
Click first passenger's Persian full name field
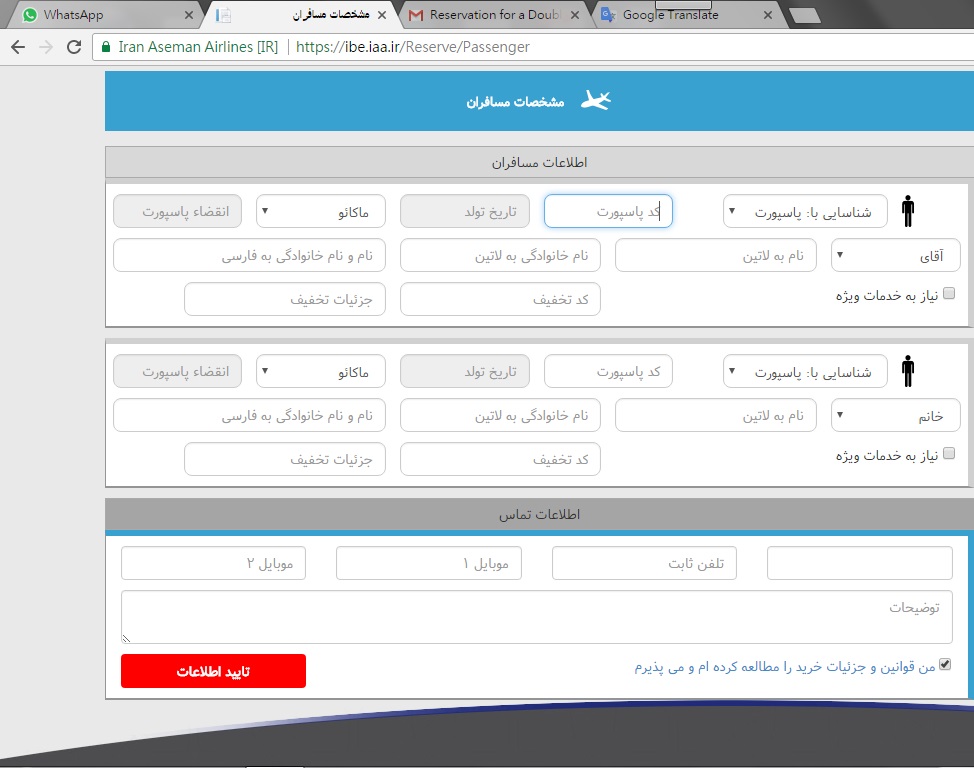tap(249, 255)
